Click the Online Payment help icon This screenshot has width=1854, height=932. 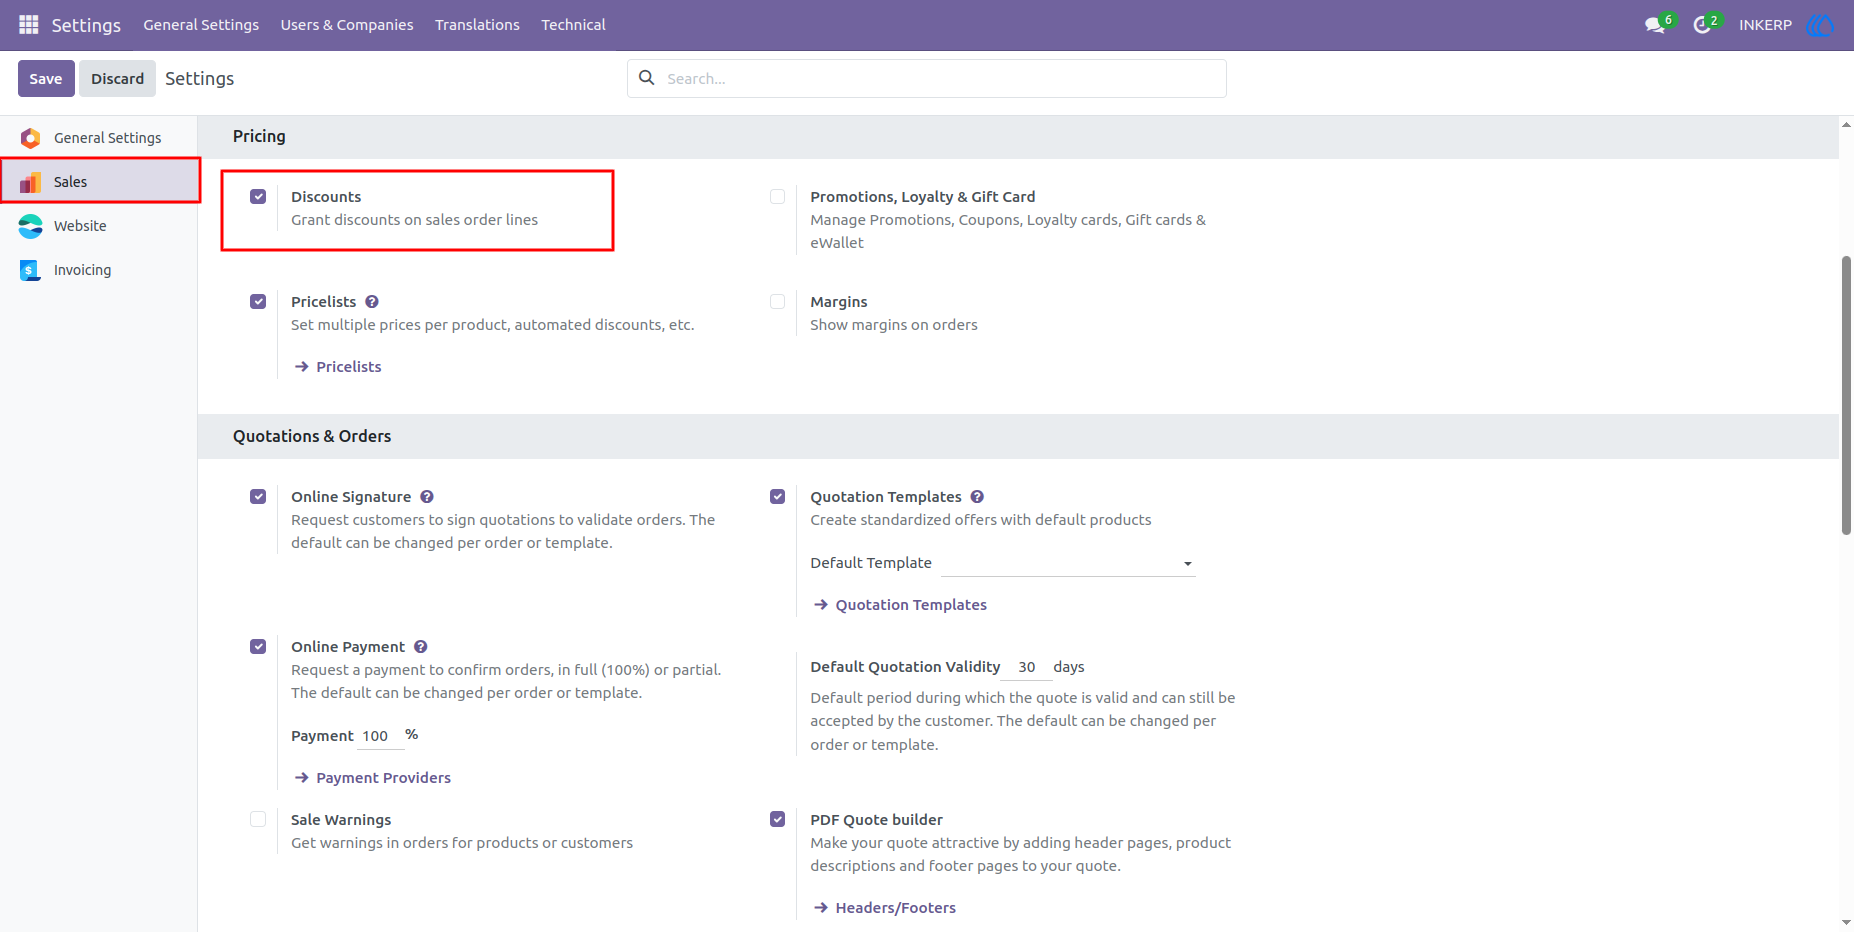point(421,647)
